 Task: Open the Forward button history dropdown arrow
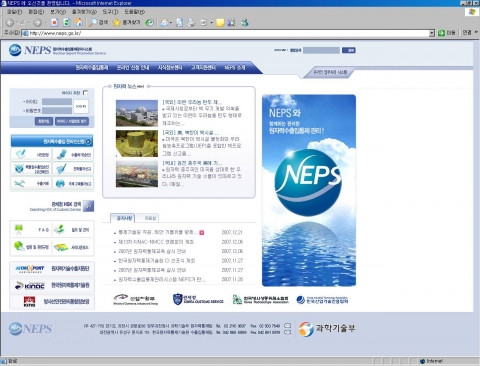[45, 23]
